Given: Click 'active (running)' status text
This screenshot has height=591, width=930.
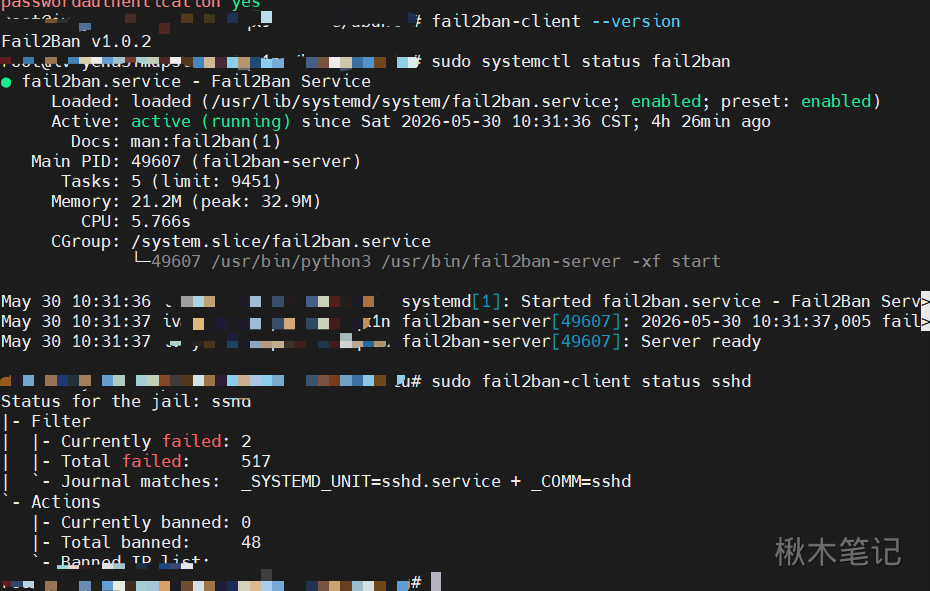Looking at the screenshot, I should [211, 122].
